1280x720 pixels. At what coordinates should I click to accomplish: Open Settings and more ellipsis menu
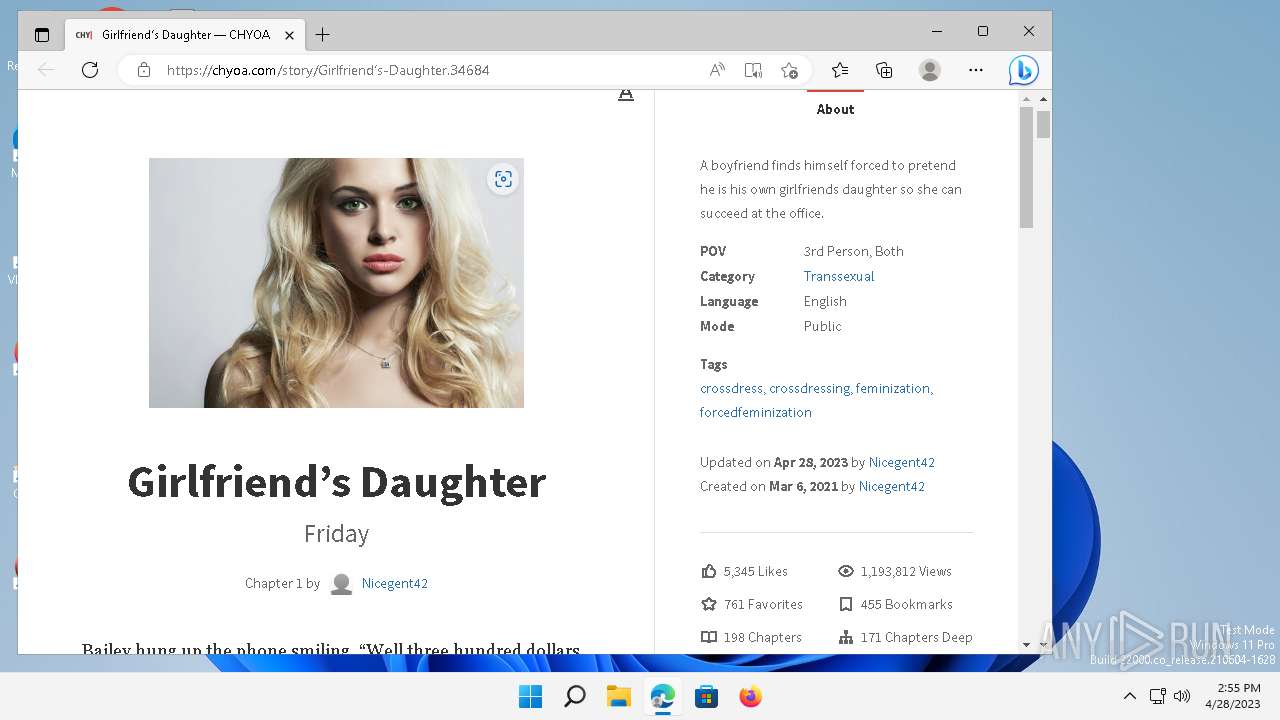976,70
